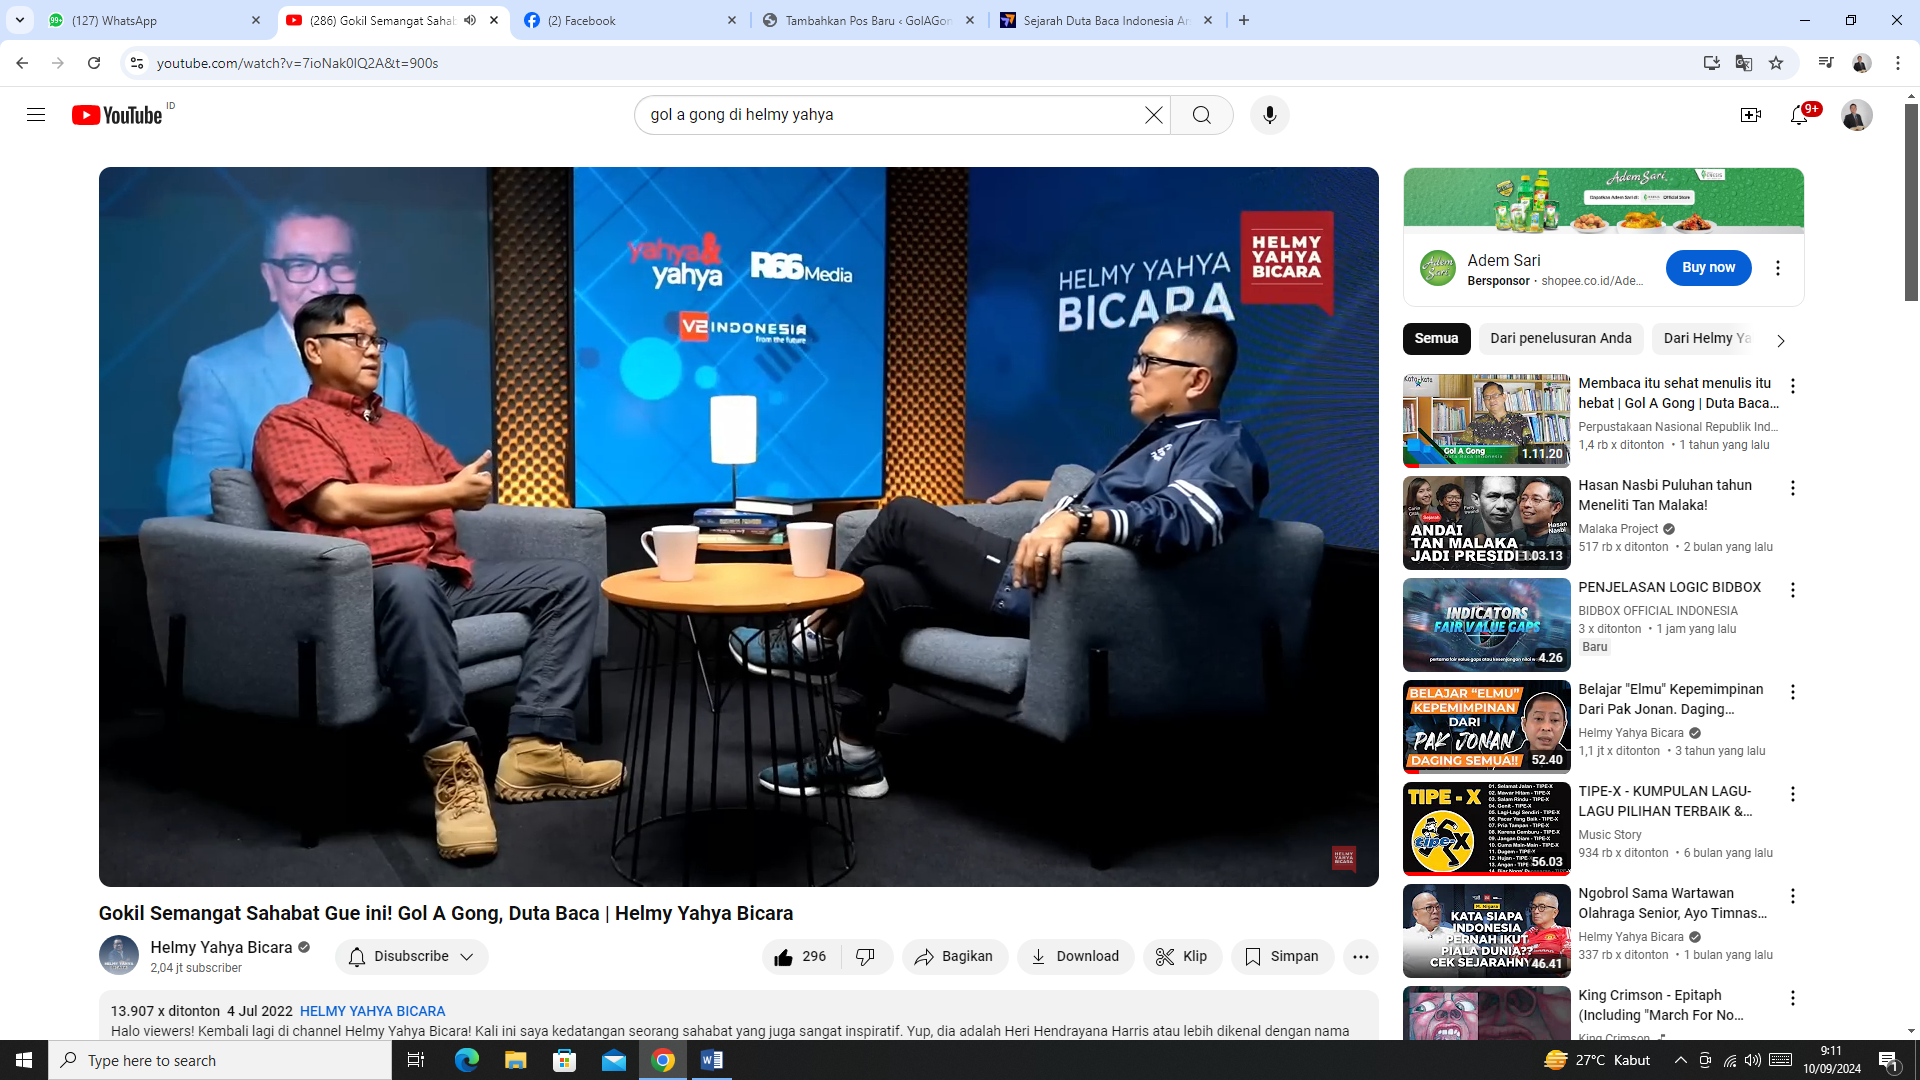The height and width of the screenshot is (1080, 1920).
Task: Click the voice search microphone icon
Action: (x=1269, y=115)
